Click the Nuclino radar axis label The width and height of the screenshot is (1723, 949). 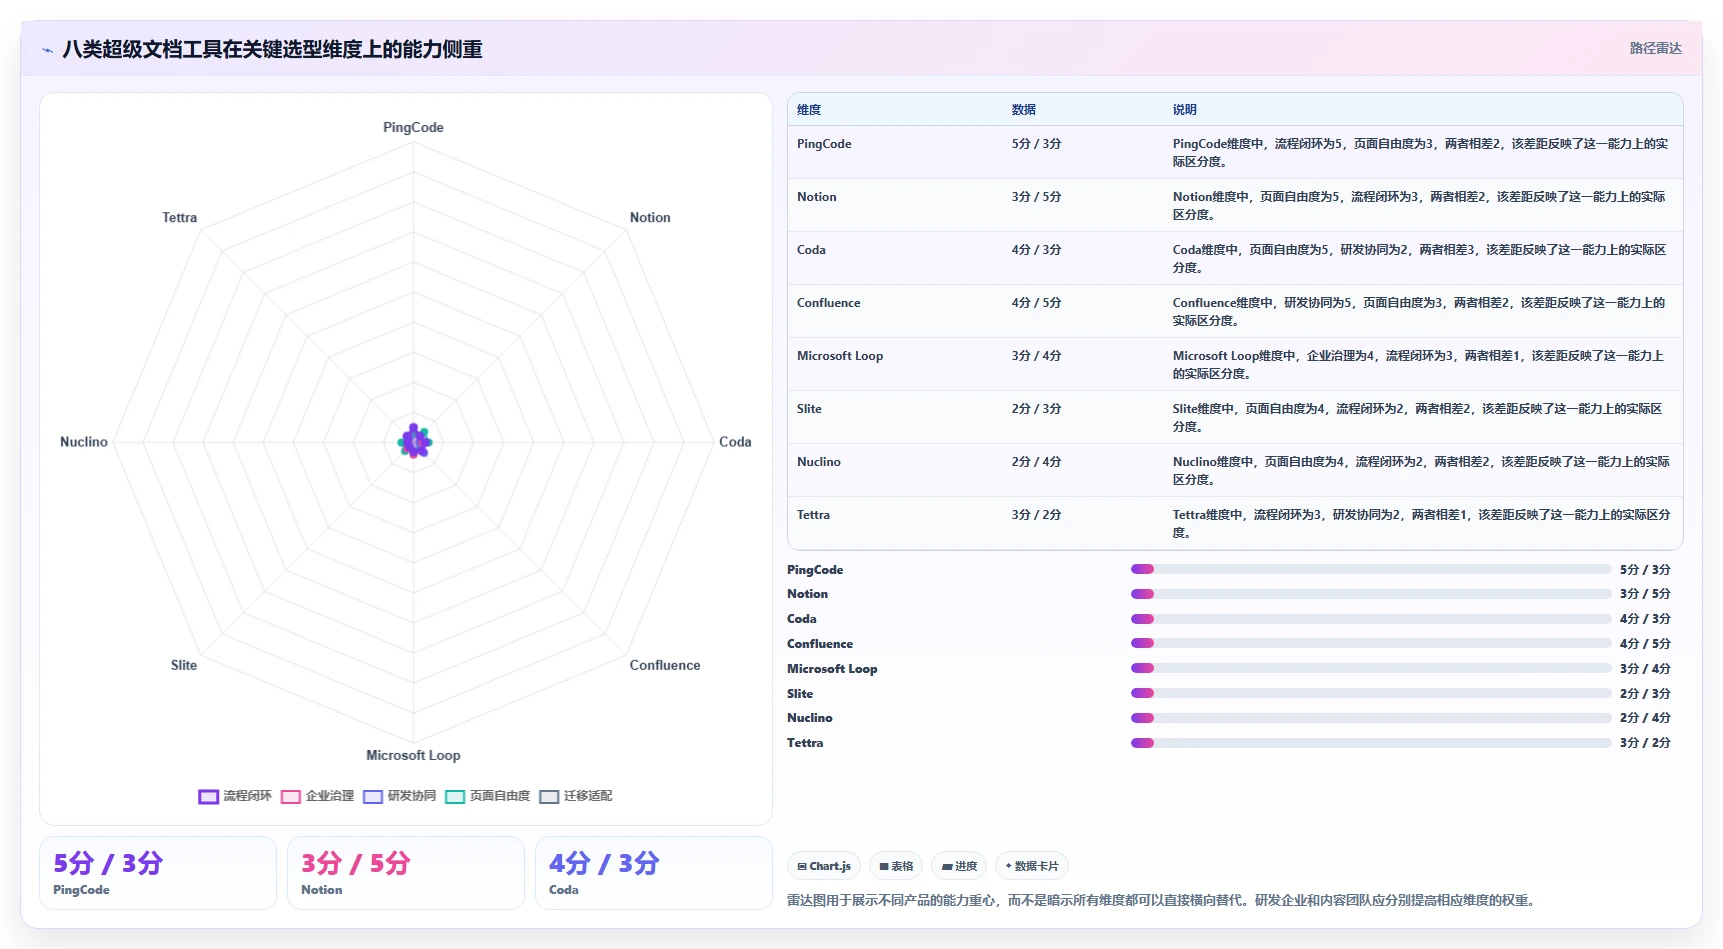coord(84,441)
